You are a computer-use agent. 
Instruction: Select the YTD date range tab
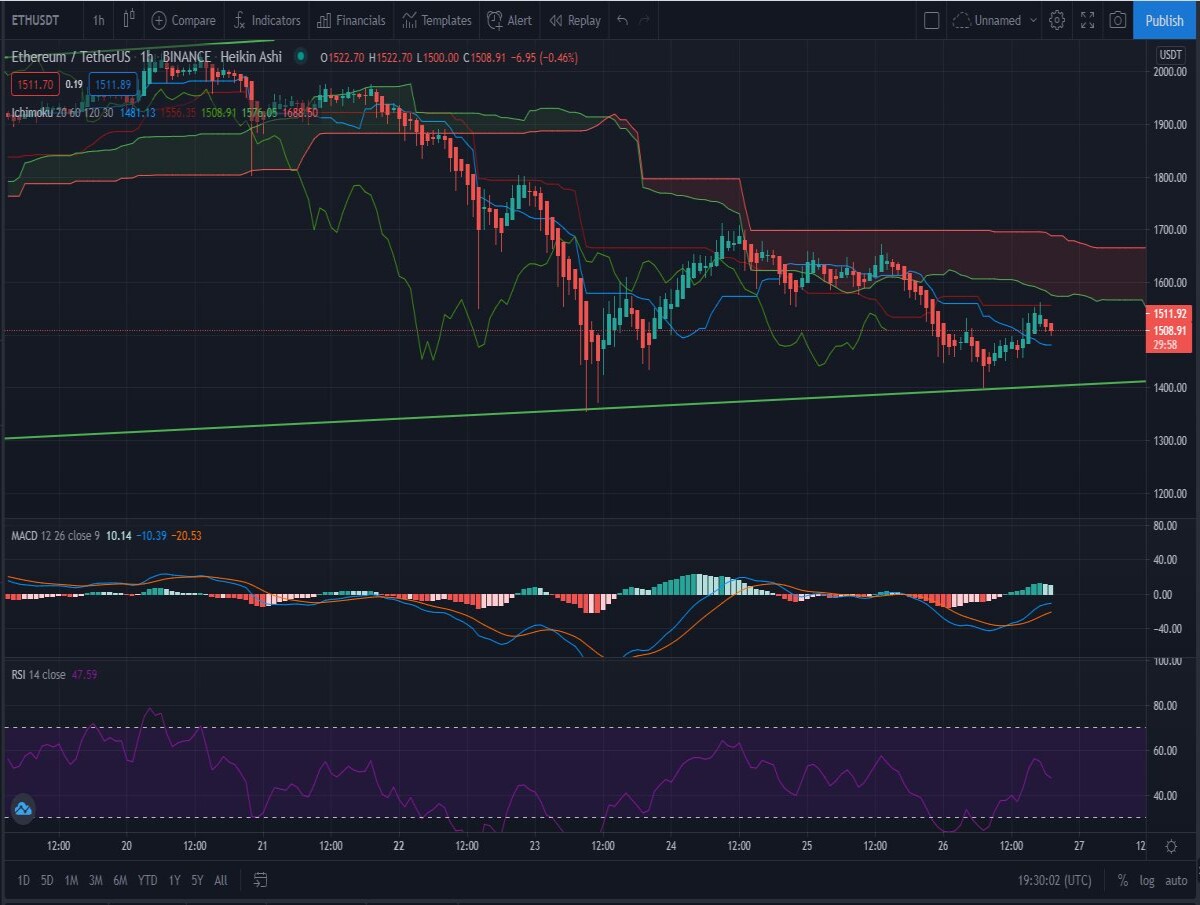point(147,881)
